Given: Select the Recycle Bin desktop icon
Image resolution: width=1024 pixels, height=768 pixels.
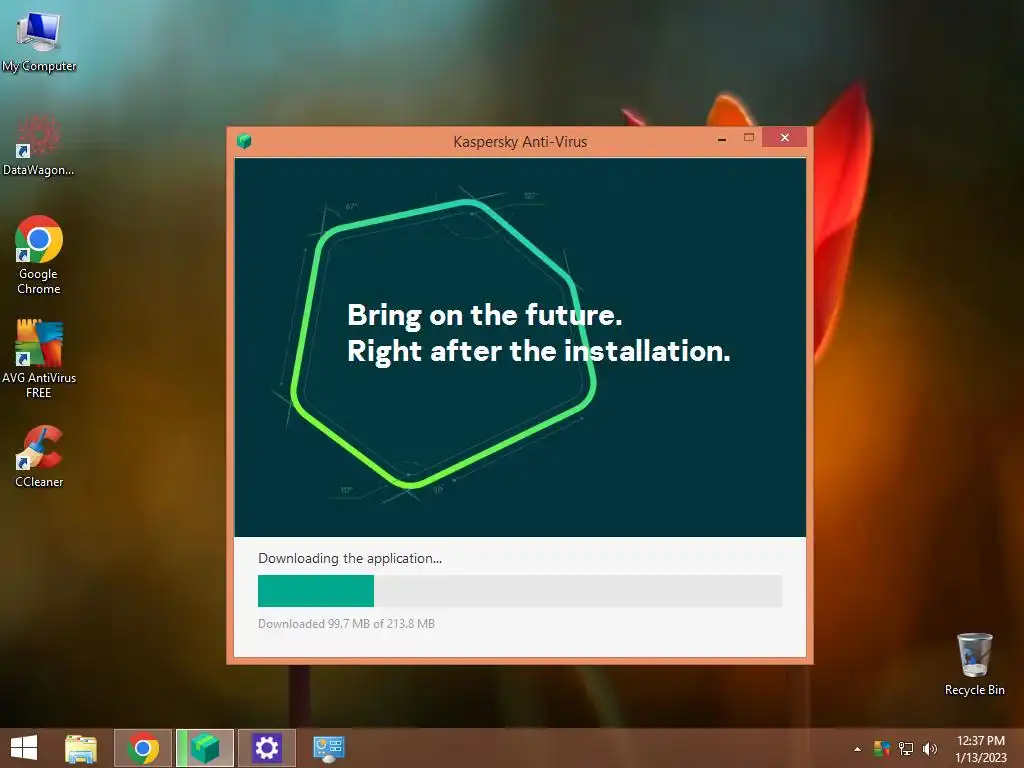Looking at the screenshot, I should click(x=974, y=664).
